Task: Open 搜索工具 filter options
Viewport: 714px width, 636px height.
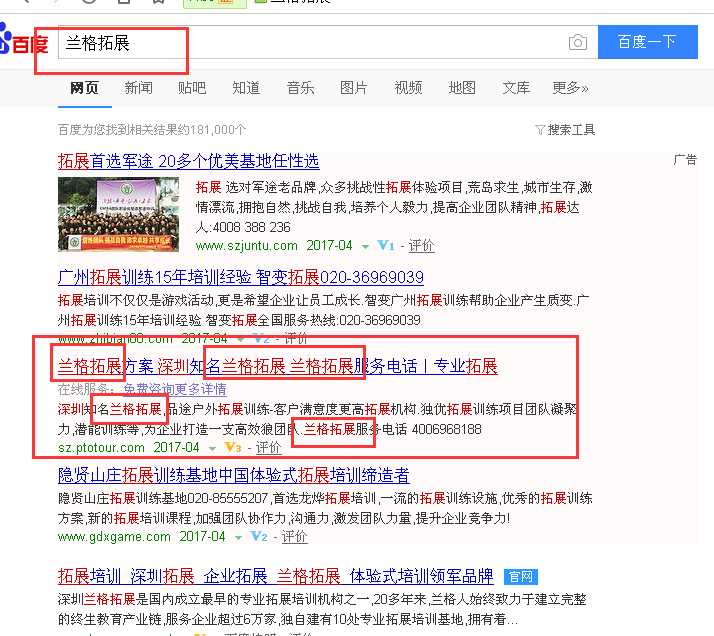Action: click(x=571, y=130)
